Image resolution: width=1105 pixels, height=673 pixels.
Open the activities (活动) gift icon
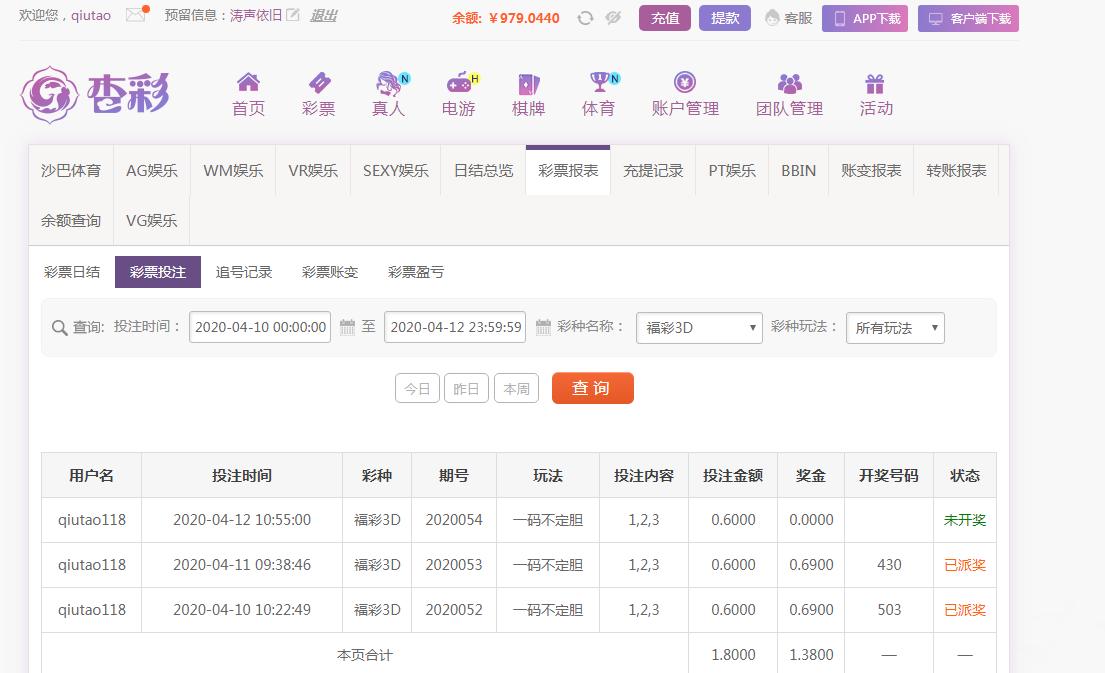click(875, 83)
